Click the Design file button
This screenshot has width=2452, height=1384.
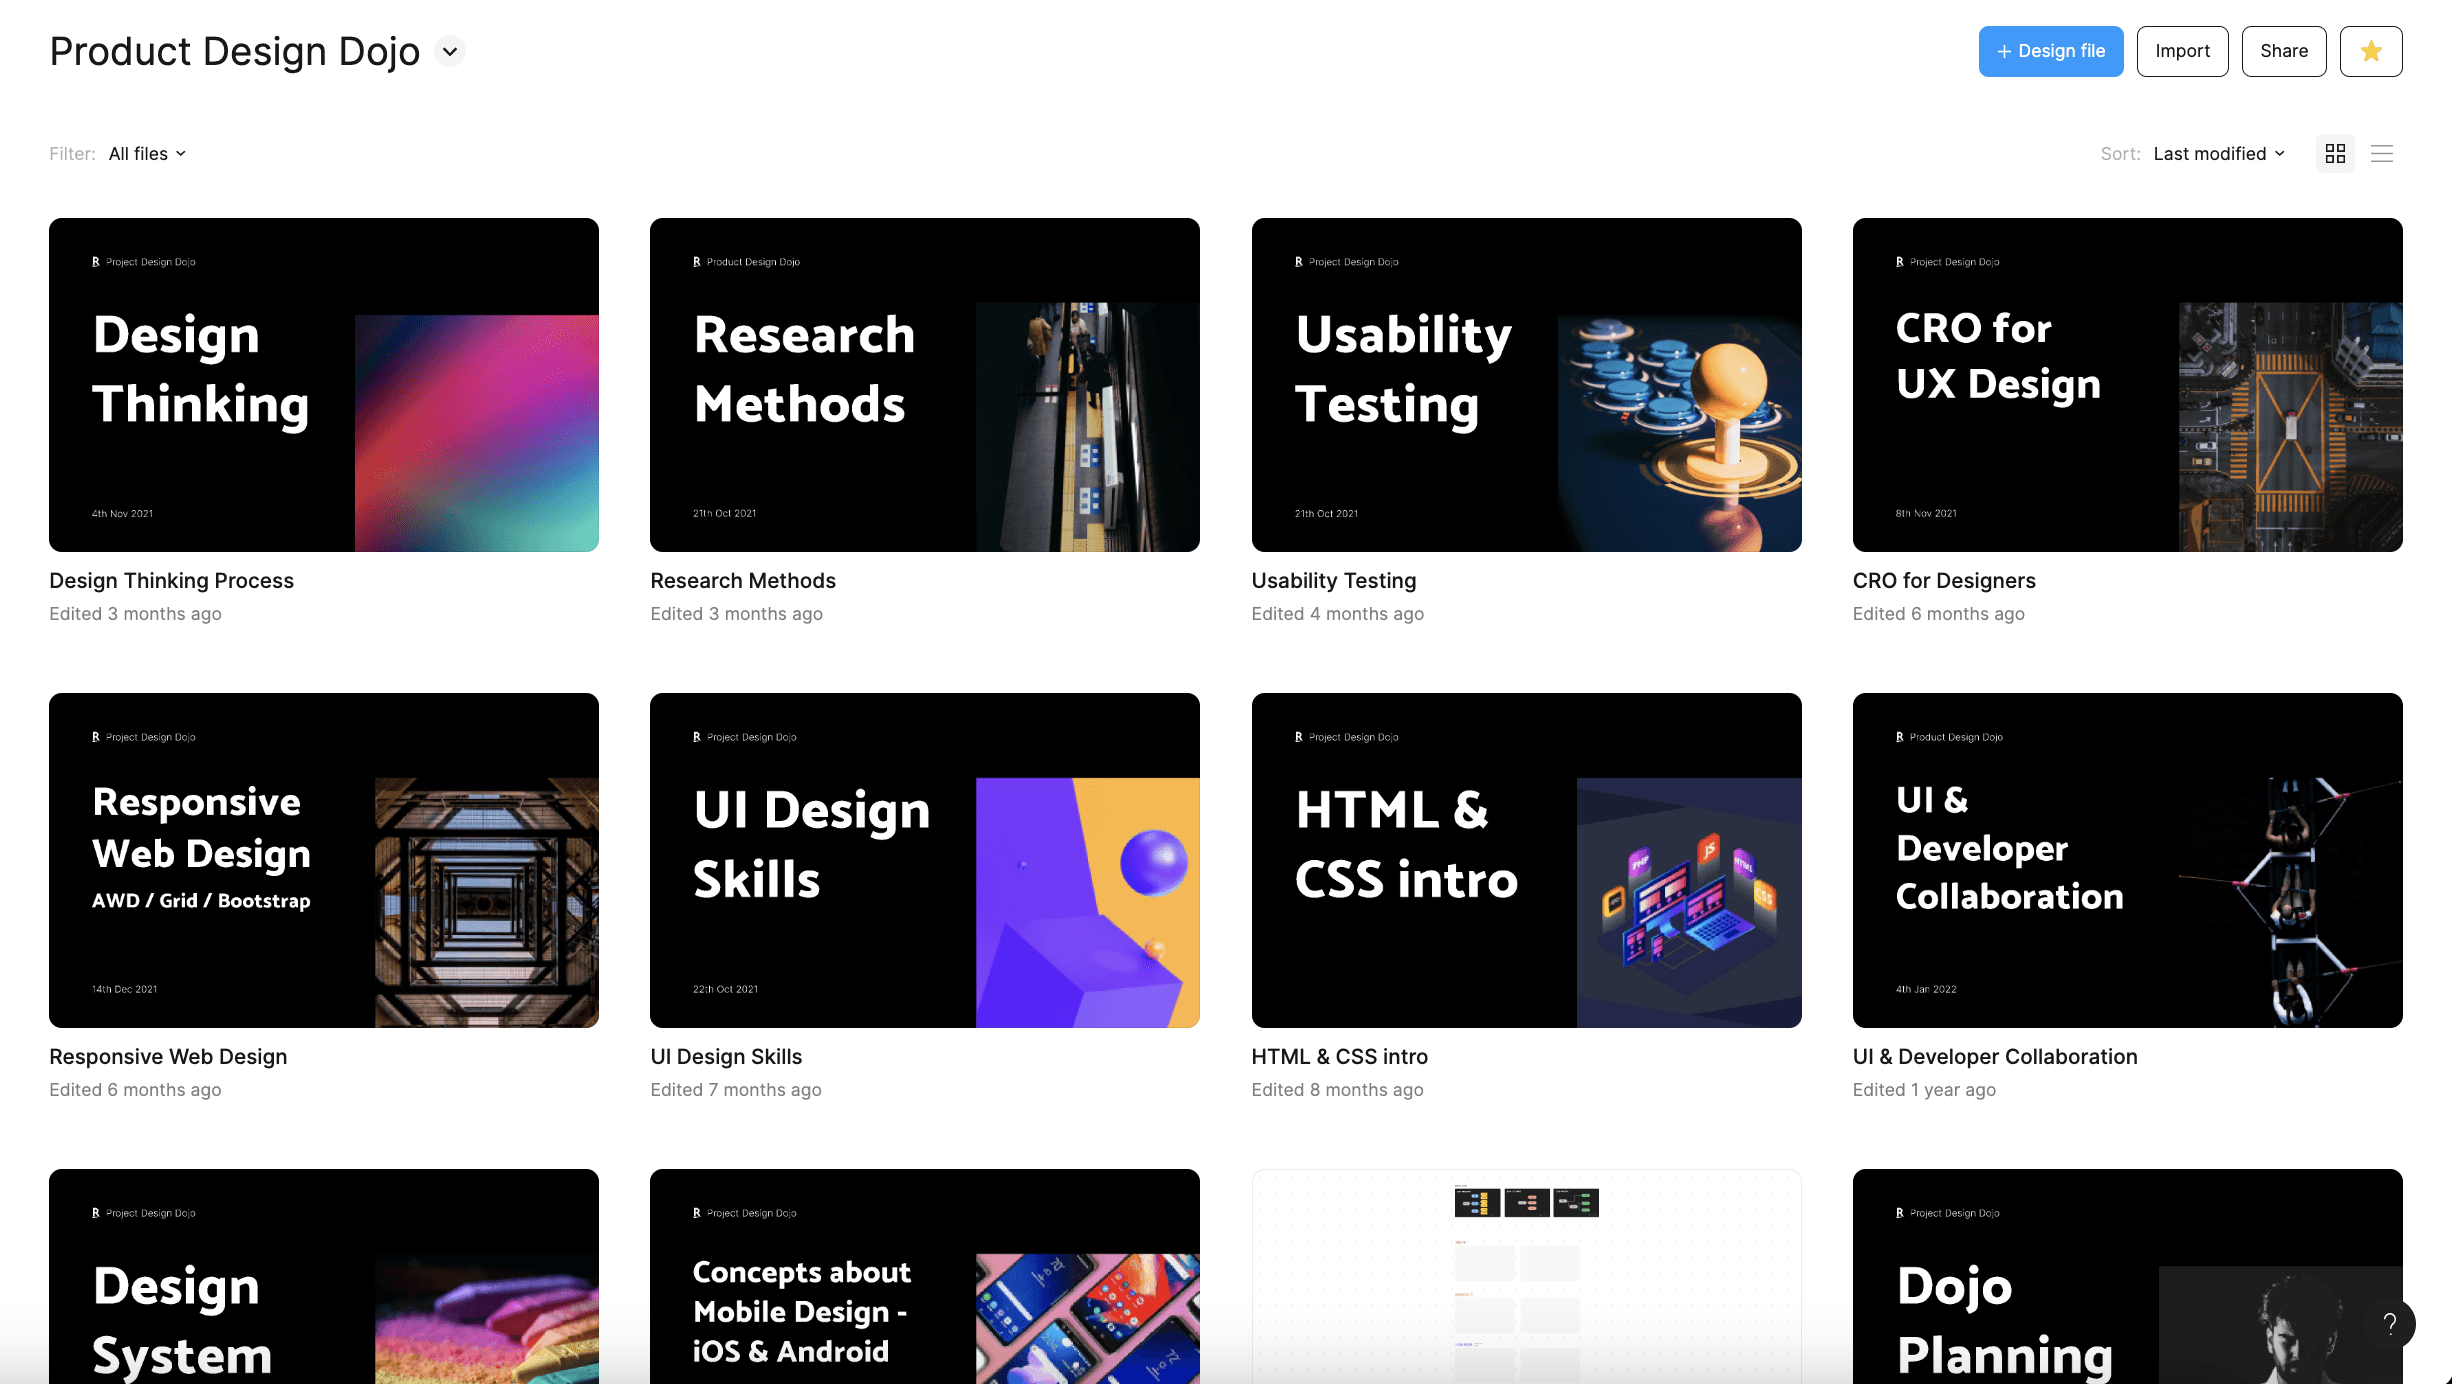2050,51
